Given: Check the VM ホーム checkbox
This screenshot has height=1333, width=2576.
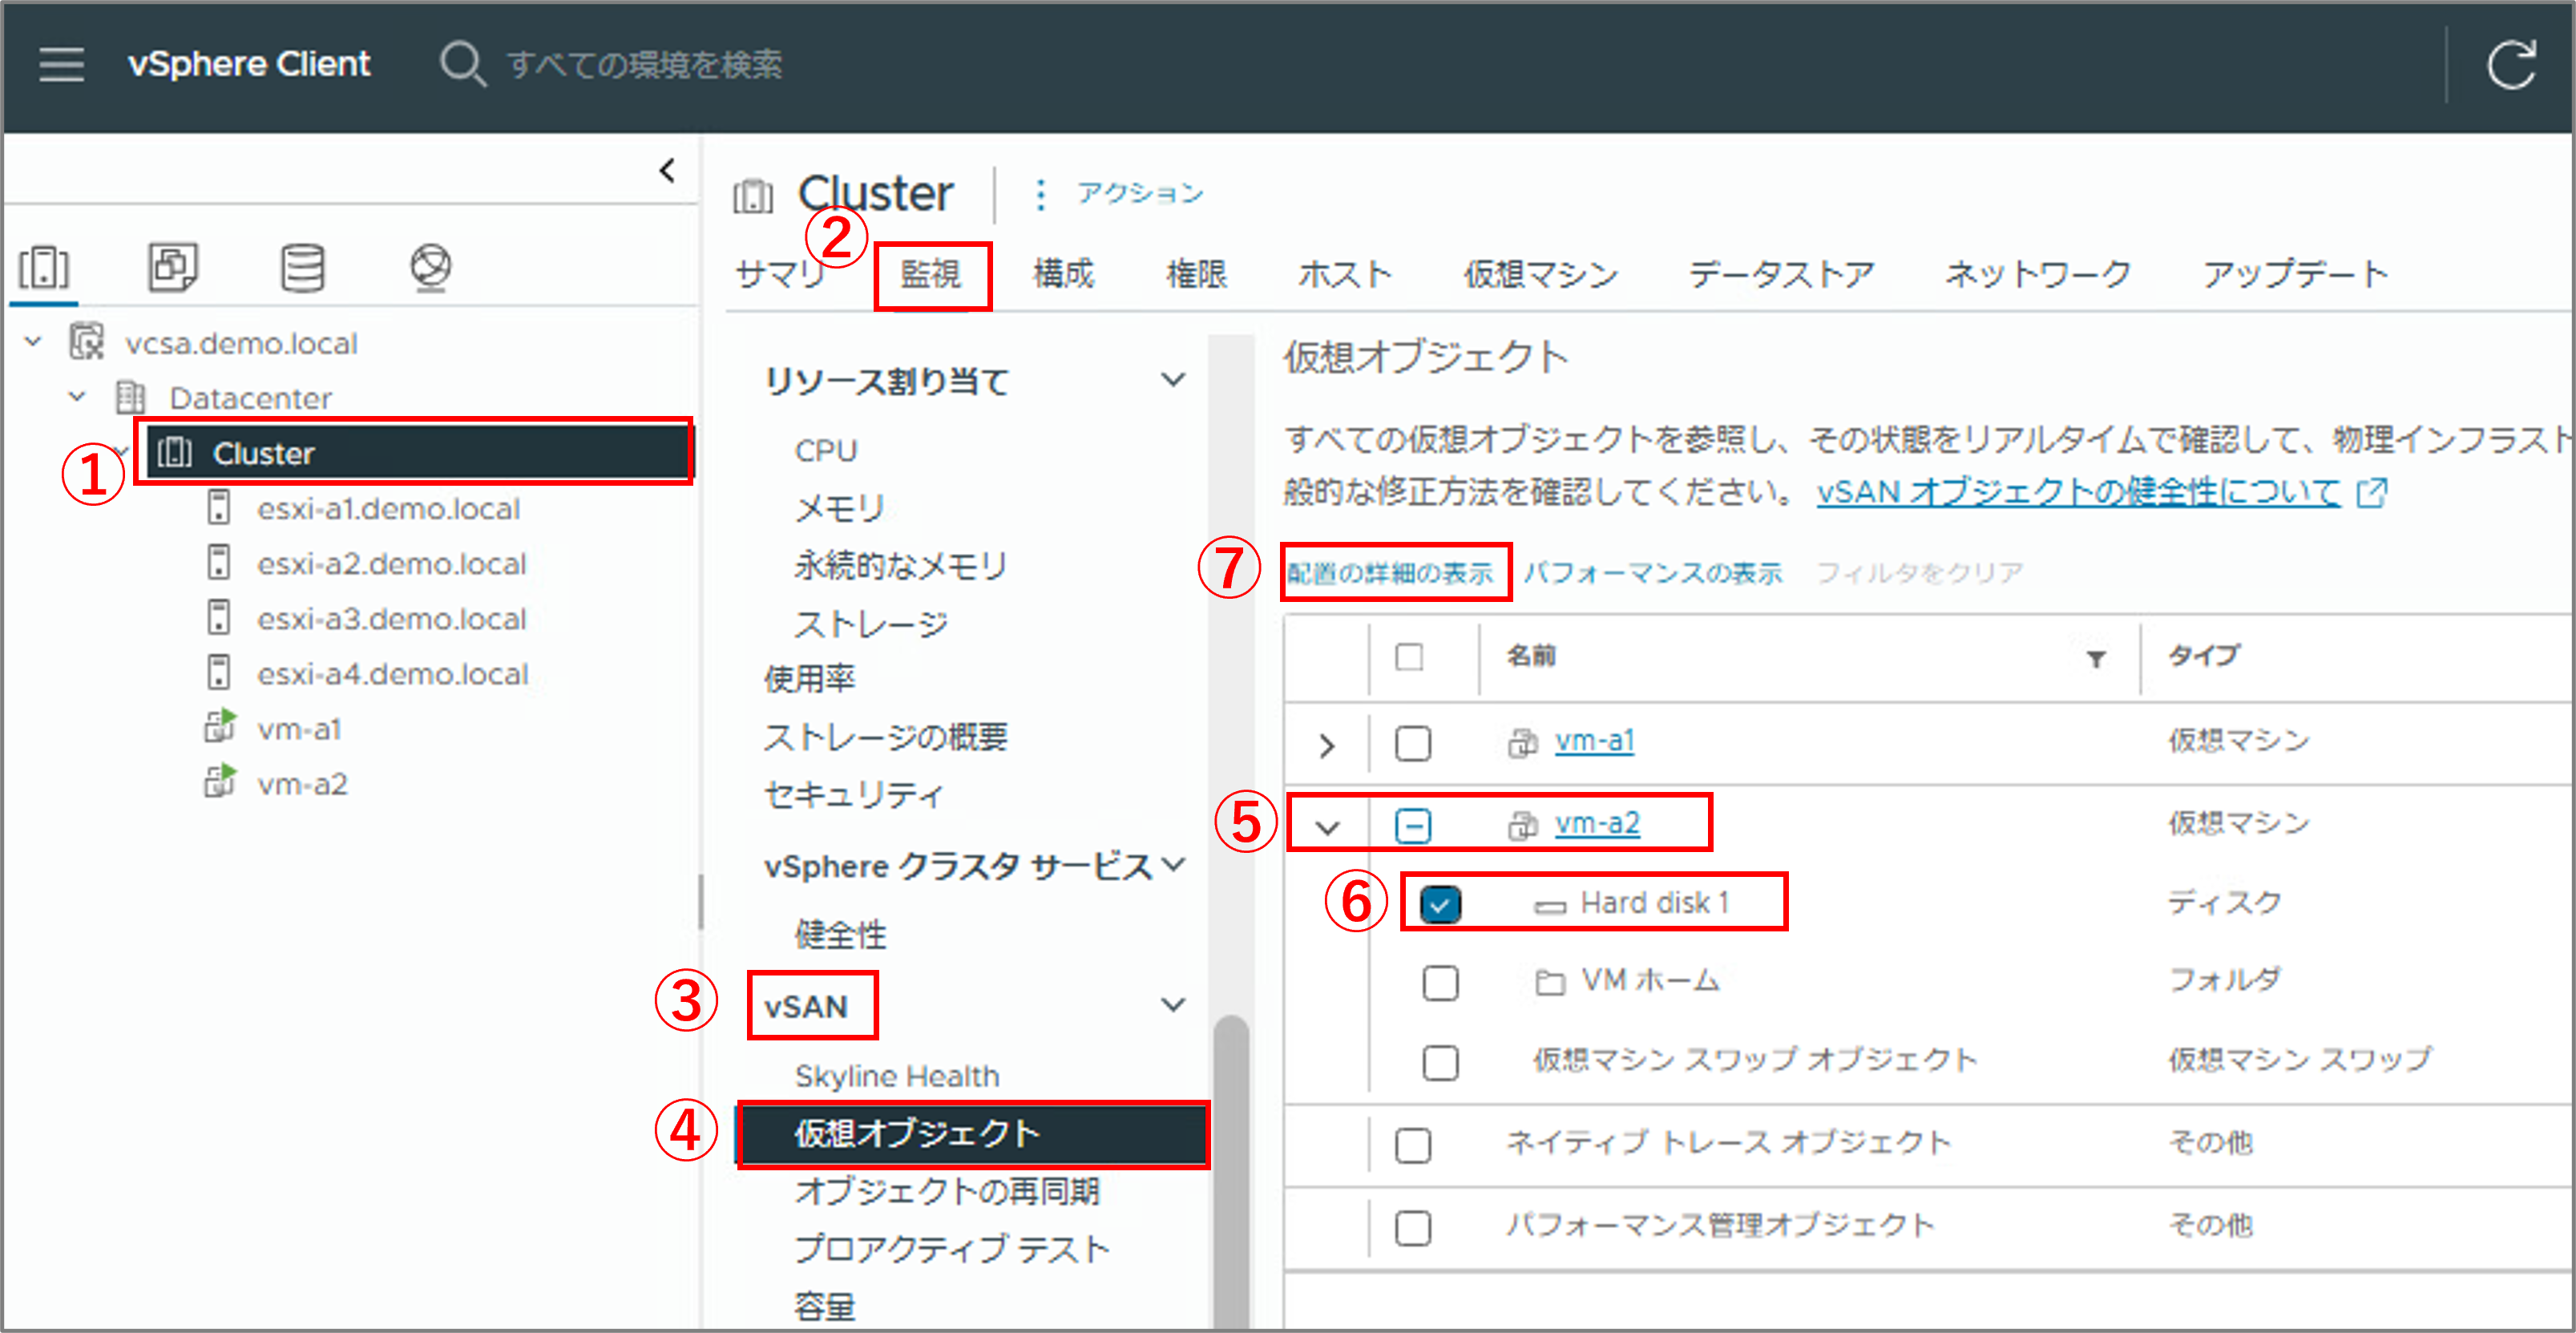Looking at the screenshot, I should (1440, 983).
